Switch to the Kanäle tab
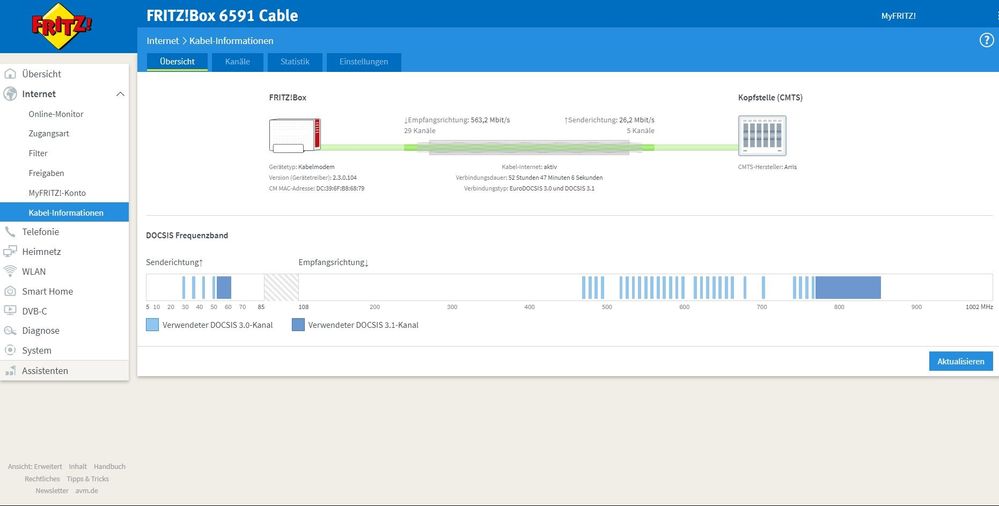The image size is (999, 506). [238, 62]
